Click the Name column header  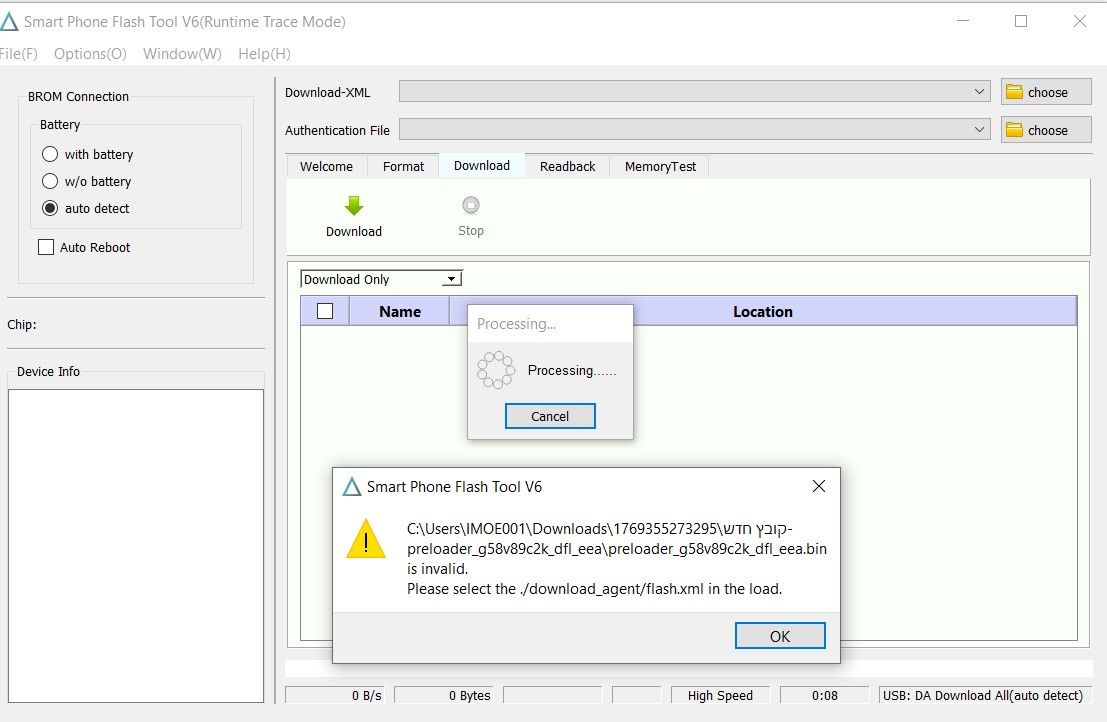[400, 311]
